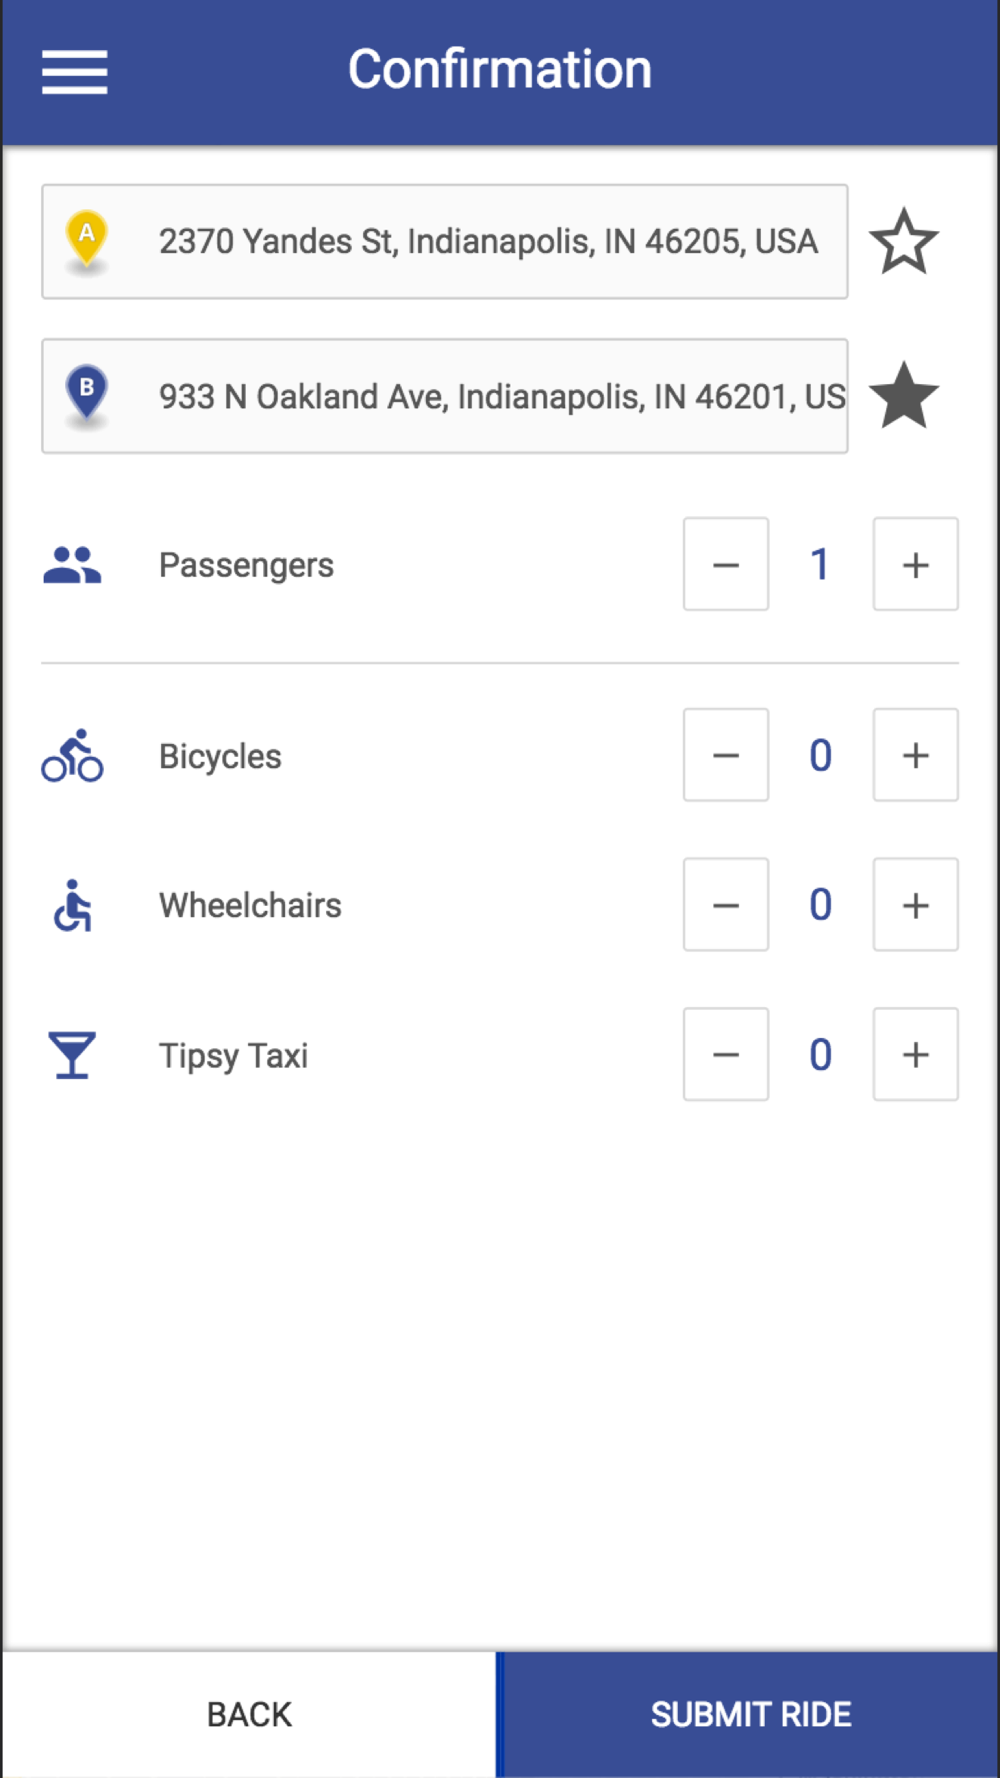Viewport: 1000px width, 1778px height.
Task: Click the yellow pickup pin A icon
Action: coord(87,240)
